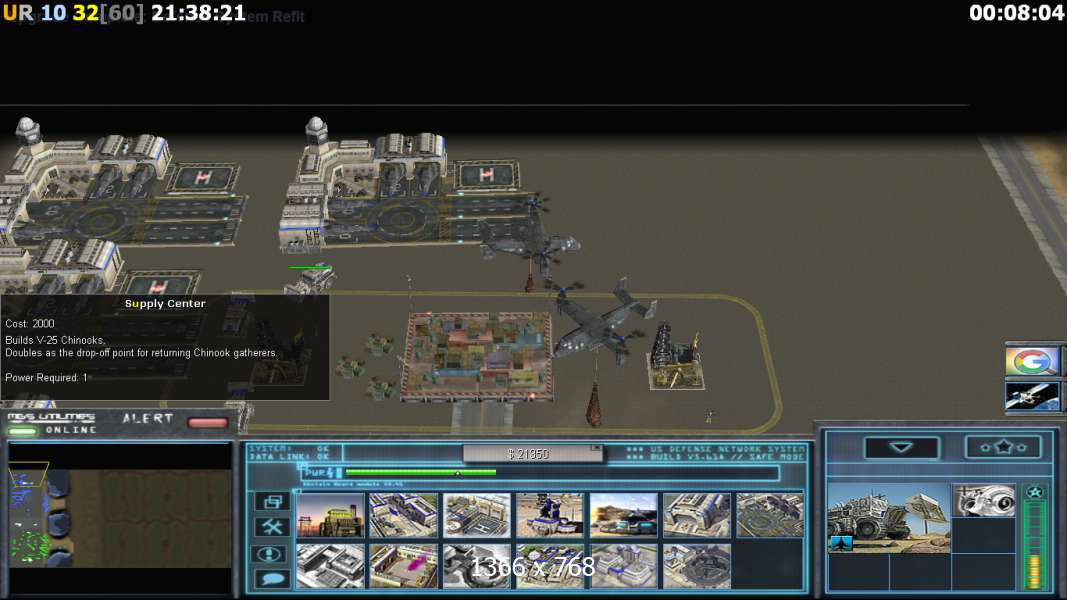This screenshot has height=600, width=1067.
Task: Open the chat speech bubble button
Action: pos(272,579)
